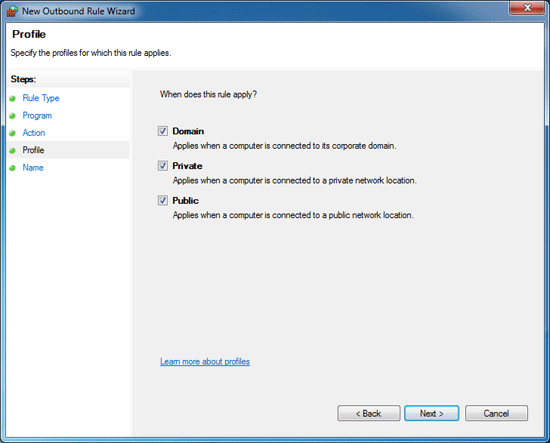Close the New Outbound Rule Wizard window
Image resolution: width=550 pixels, height=443 pixels.
pyautogui.click(x=527, y=8)
